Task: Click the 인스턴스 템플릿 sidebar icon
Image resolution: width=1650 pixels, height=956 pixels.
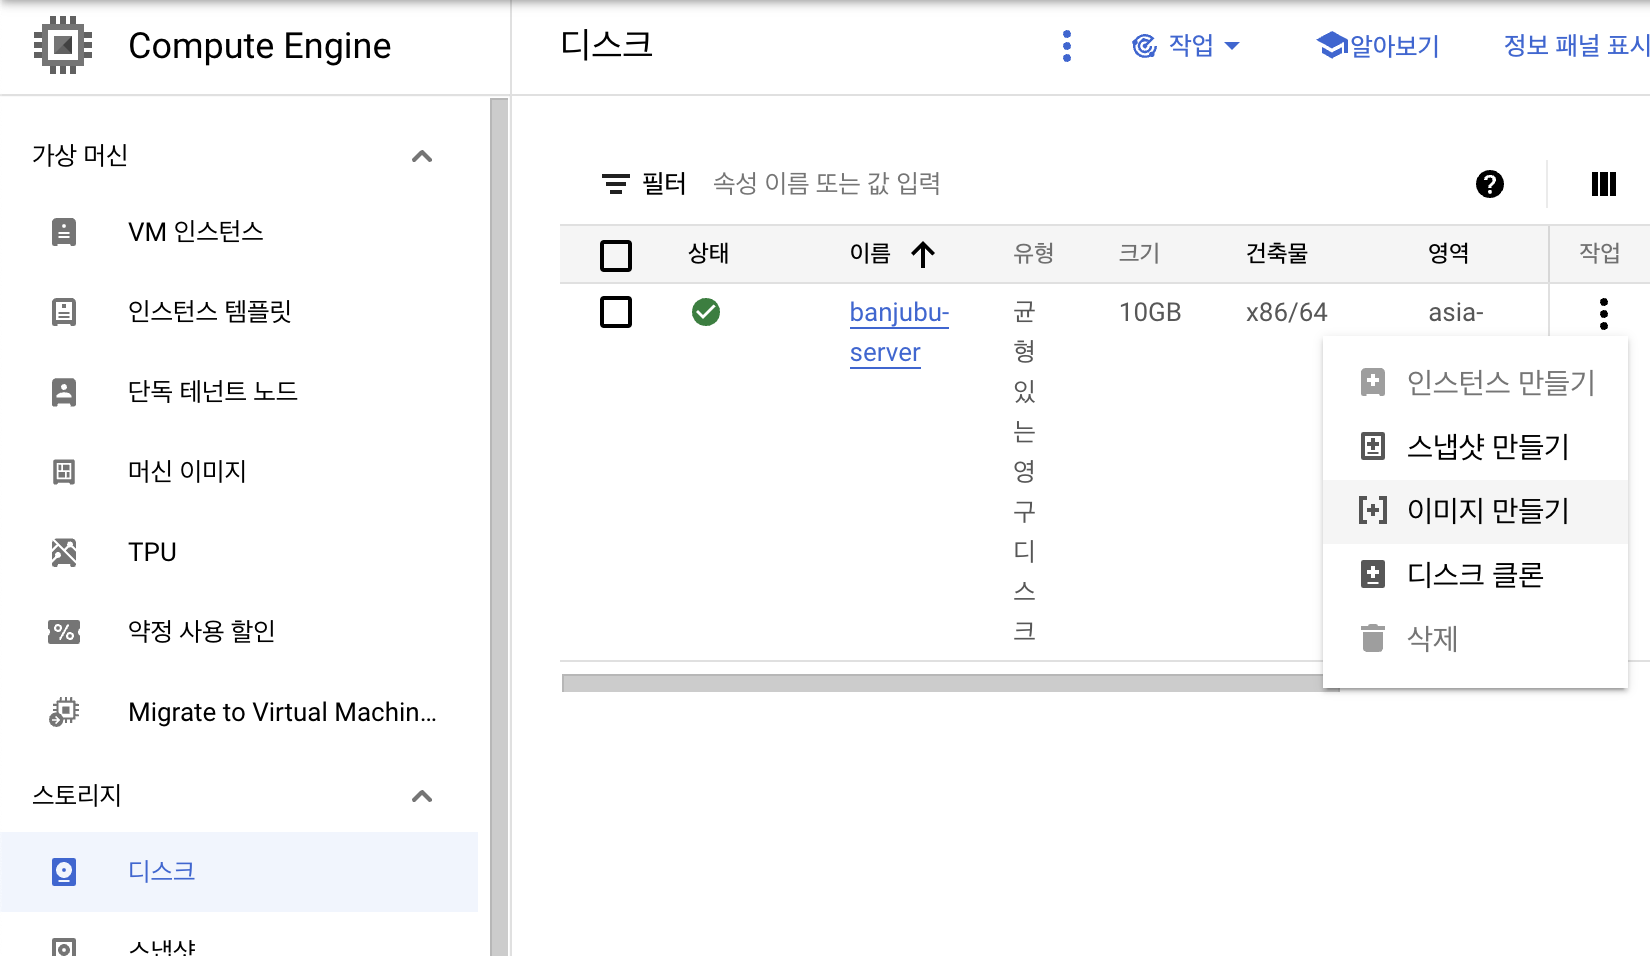Action: (64, 312)
